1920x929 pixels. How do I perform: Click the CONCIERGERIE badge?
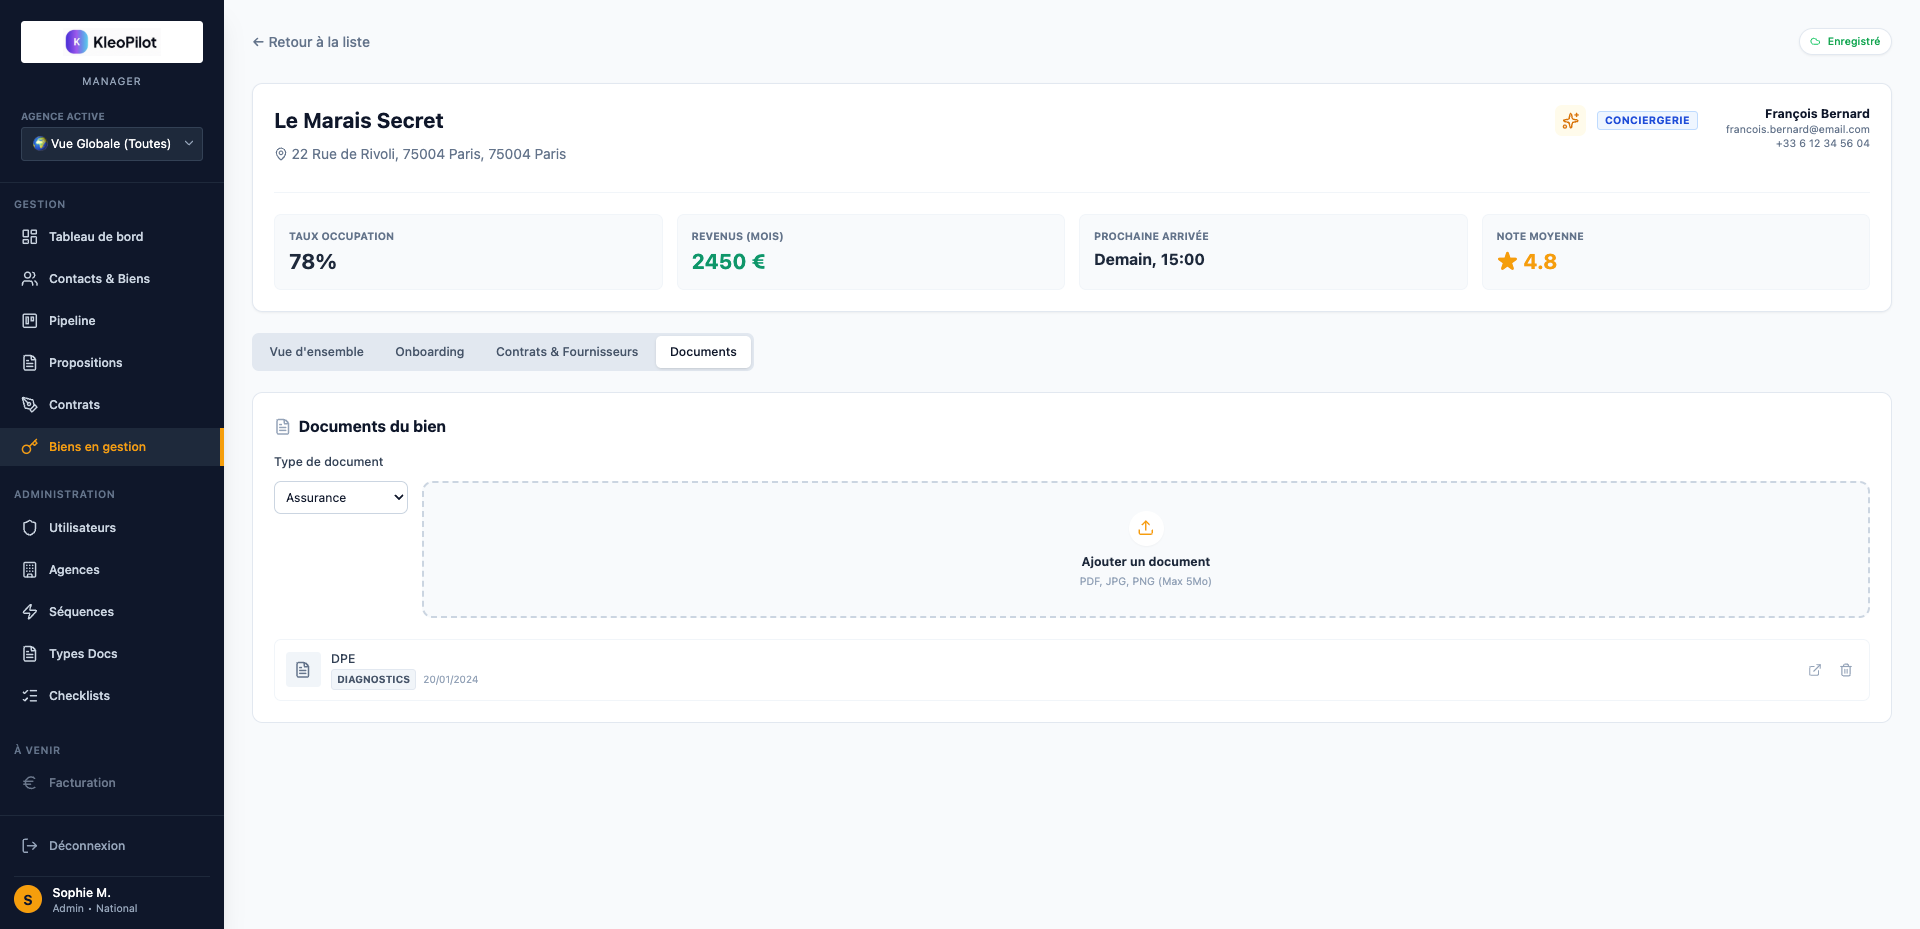[x=1646, y=121]
